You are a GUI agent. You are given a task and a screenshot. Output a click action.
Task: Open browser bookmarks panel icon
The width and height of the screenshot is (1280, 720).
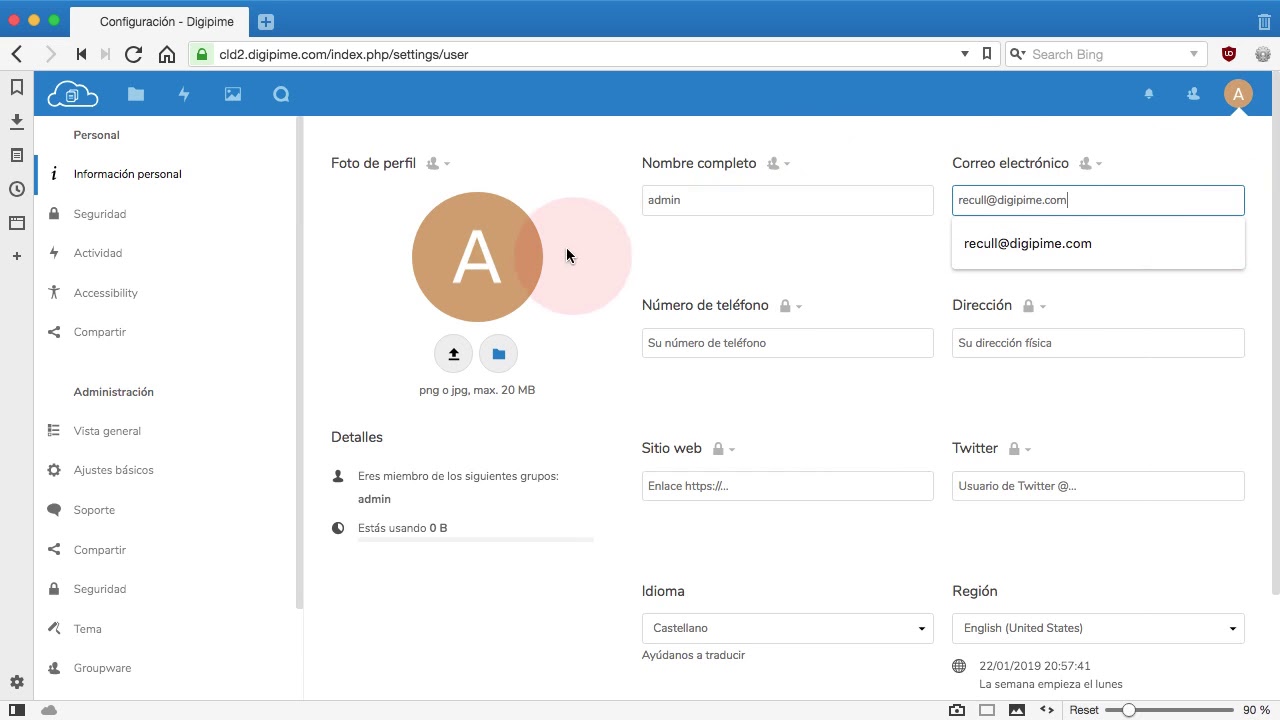pyautogui.click(x=17, y=88)
